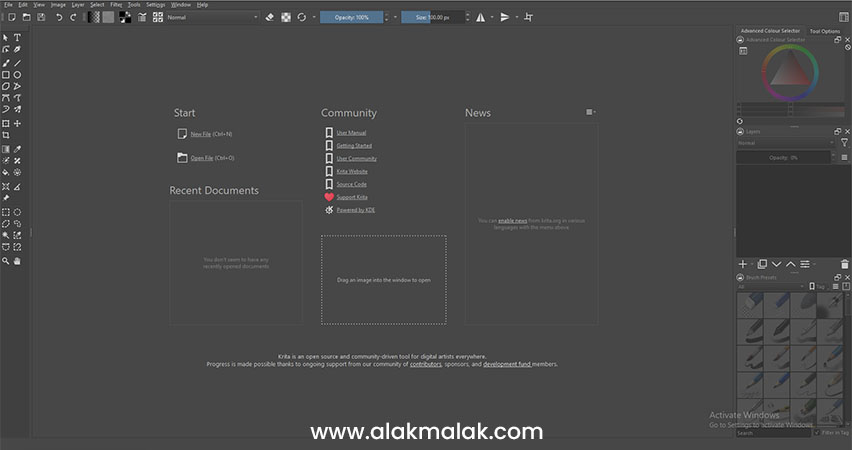Select the Gradient tool

pyautogui.click(x=6, y=149)
